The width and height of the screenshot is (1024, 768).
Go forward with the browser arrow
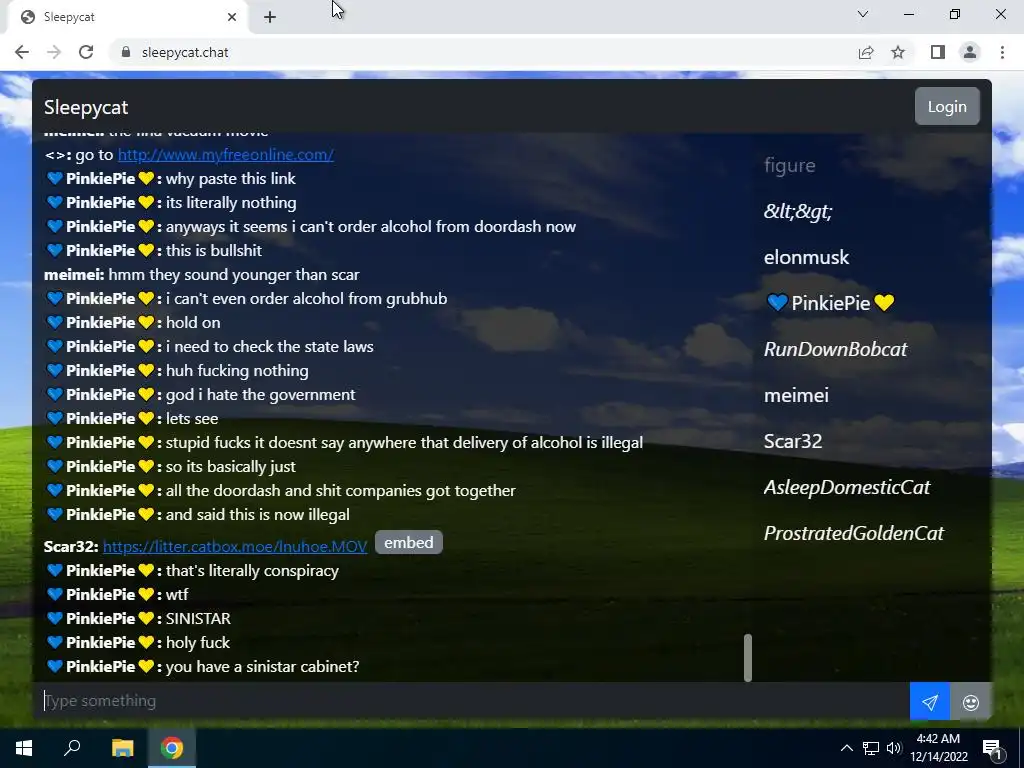54,52
